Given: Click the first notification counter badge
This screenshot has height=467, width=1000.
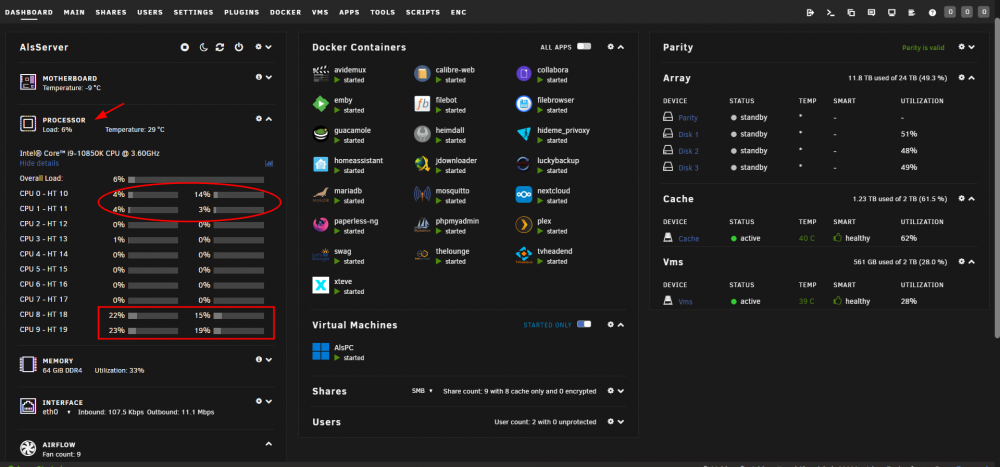Looking at the screenshot, I should click(x=950, y=11).
